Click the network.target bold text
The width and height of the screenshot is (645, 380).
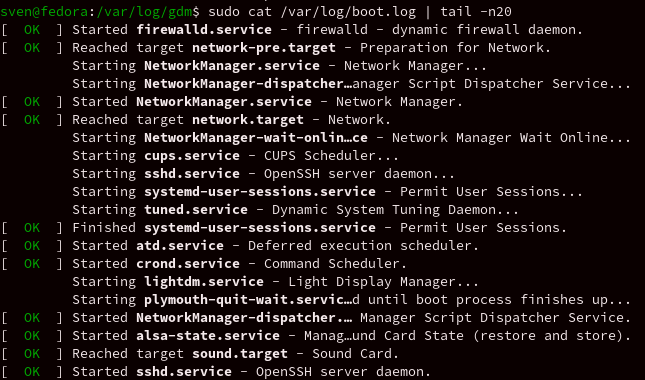pyautogui.click(x=248, y=120)
